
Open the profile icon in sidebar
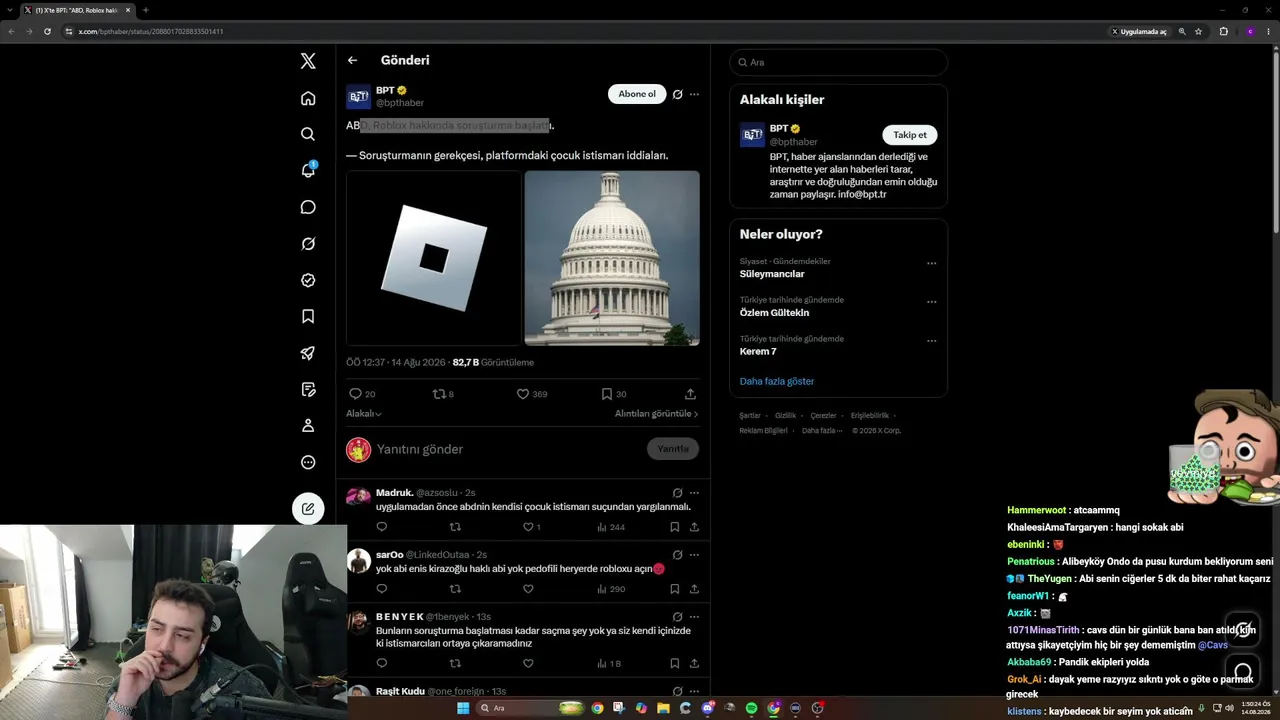pos(308,426)
